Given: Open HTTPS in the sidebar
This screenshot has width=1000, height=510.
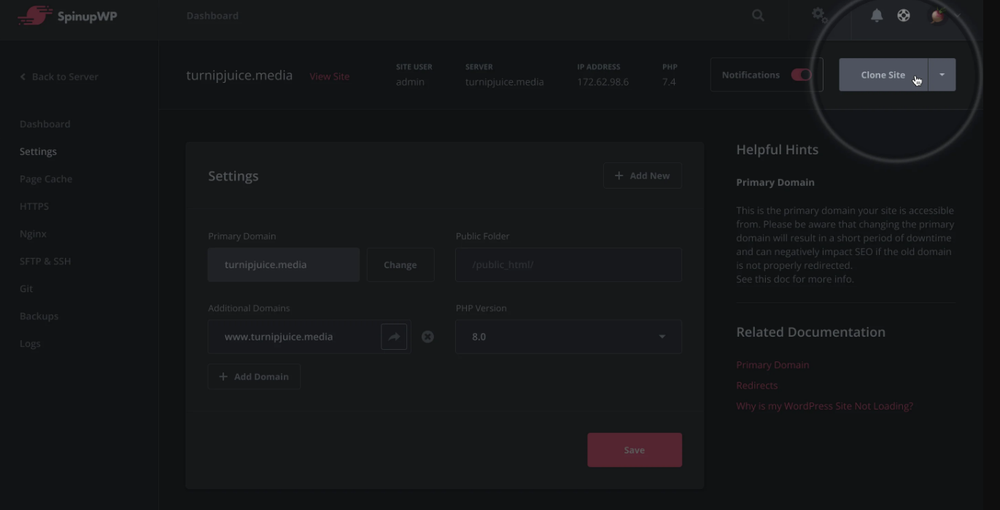Looking at the screenshot, I should click(34, 206).
